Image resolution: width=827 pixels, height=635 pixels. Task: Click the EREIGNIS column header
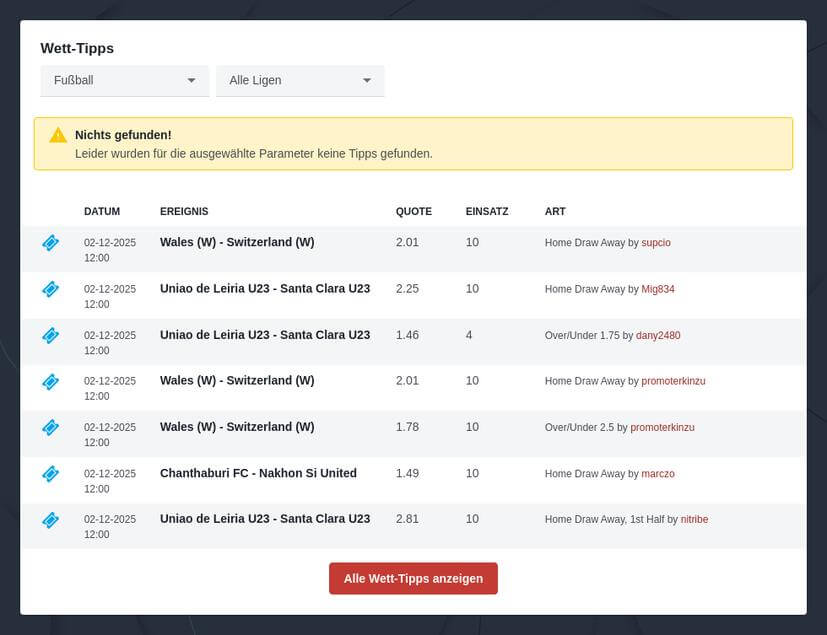pos(184,212)
